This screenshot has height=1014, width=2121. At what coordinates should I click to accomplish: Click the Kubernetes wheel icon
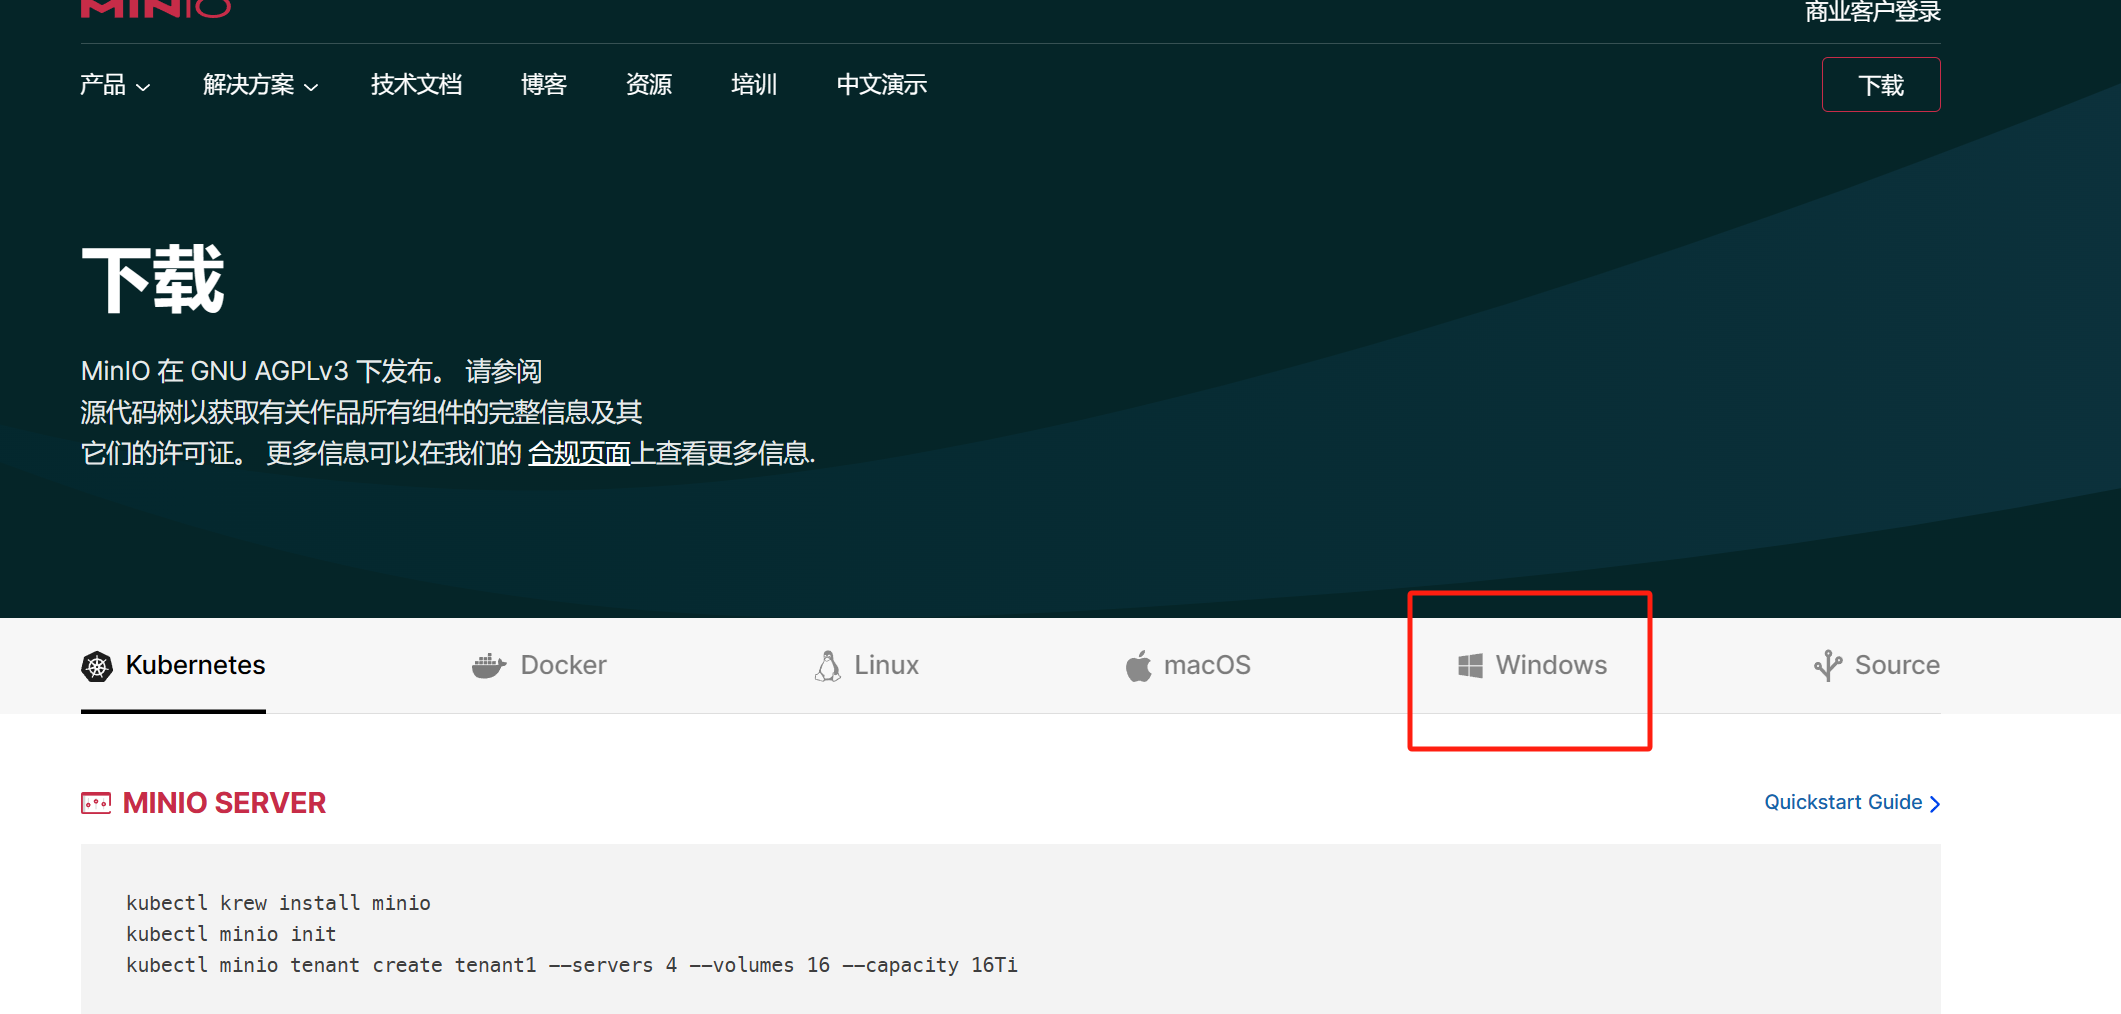tap(97, 666)
